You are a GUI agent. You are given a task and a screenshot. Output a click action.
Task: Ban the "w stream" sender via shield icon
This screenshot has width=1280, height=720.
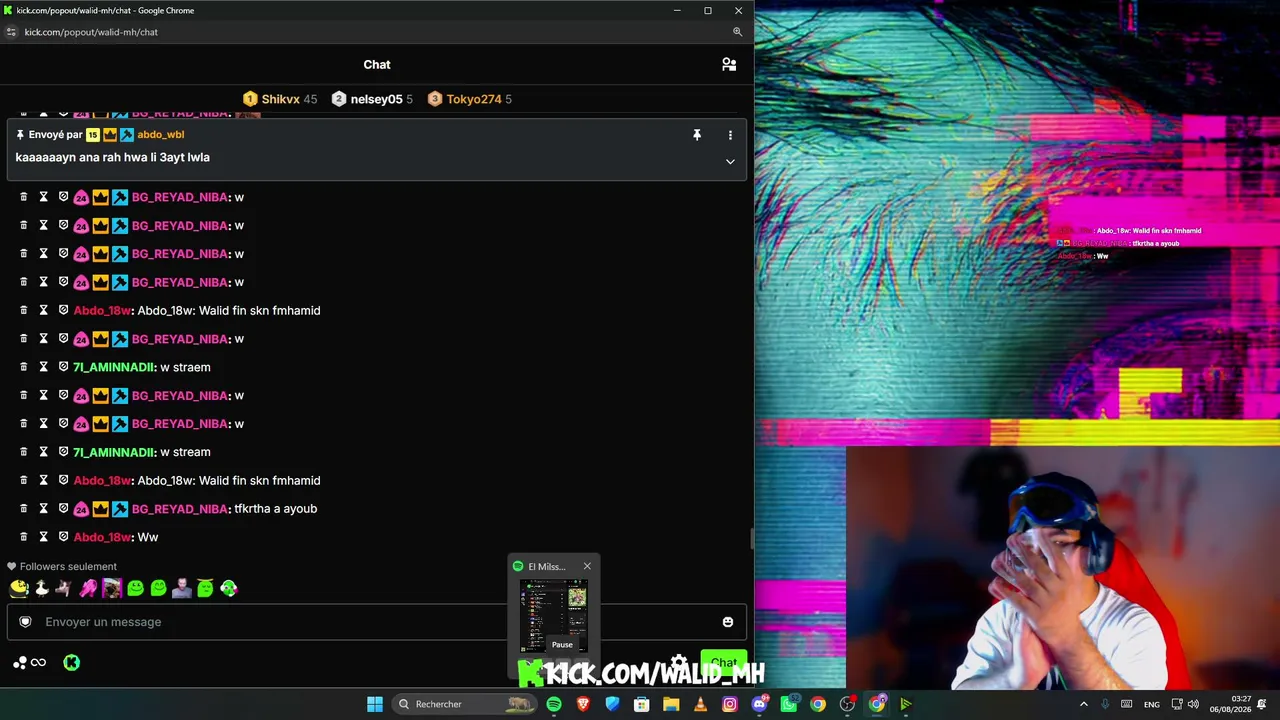63,452
